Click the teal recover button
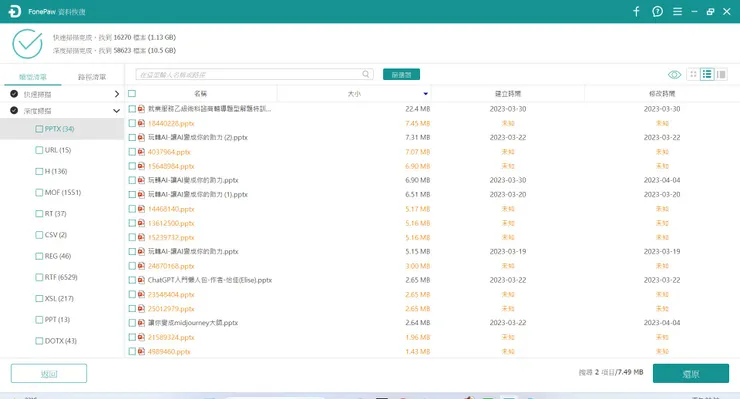Image resolution: width=740 pixels, height=399 pixels. [x=691, y=374]
